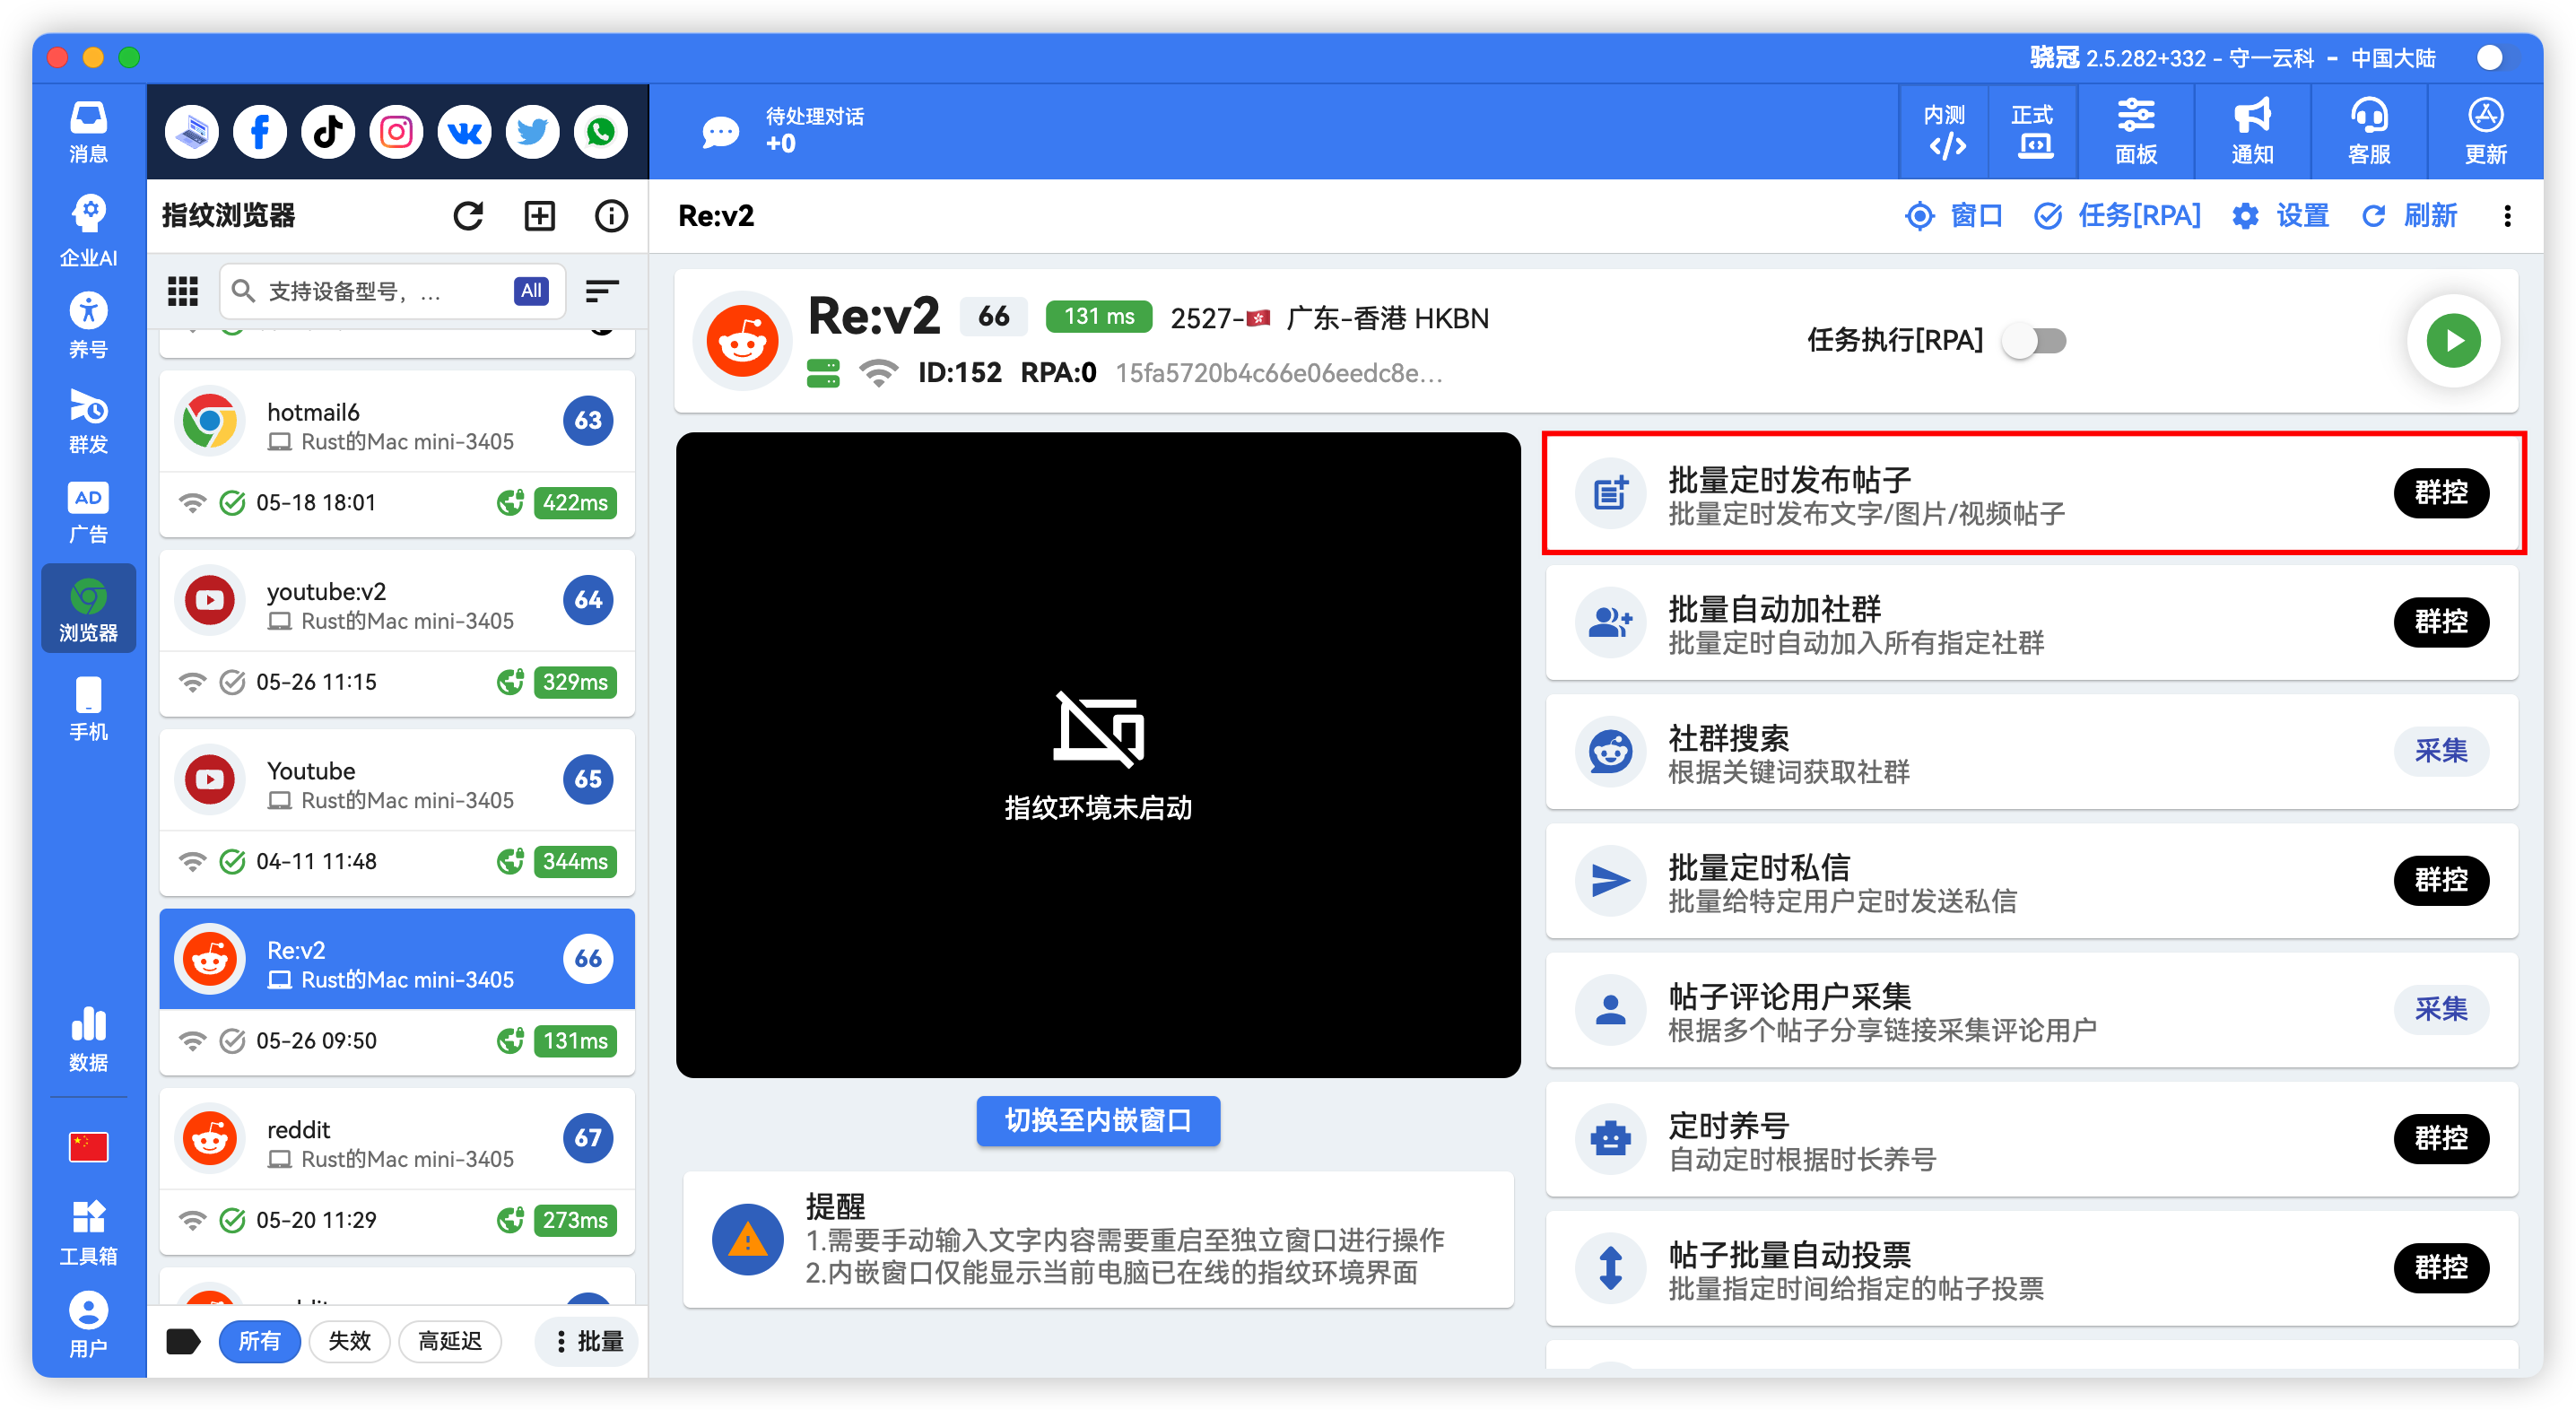Click the China flag language icon
The image size is (2576, 1410).
(88, 1147)
